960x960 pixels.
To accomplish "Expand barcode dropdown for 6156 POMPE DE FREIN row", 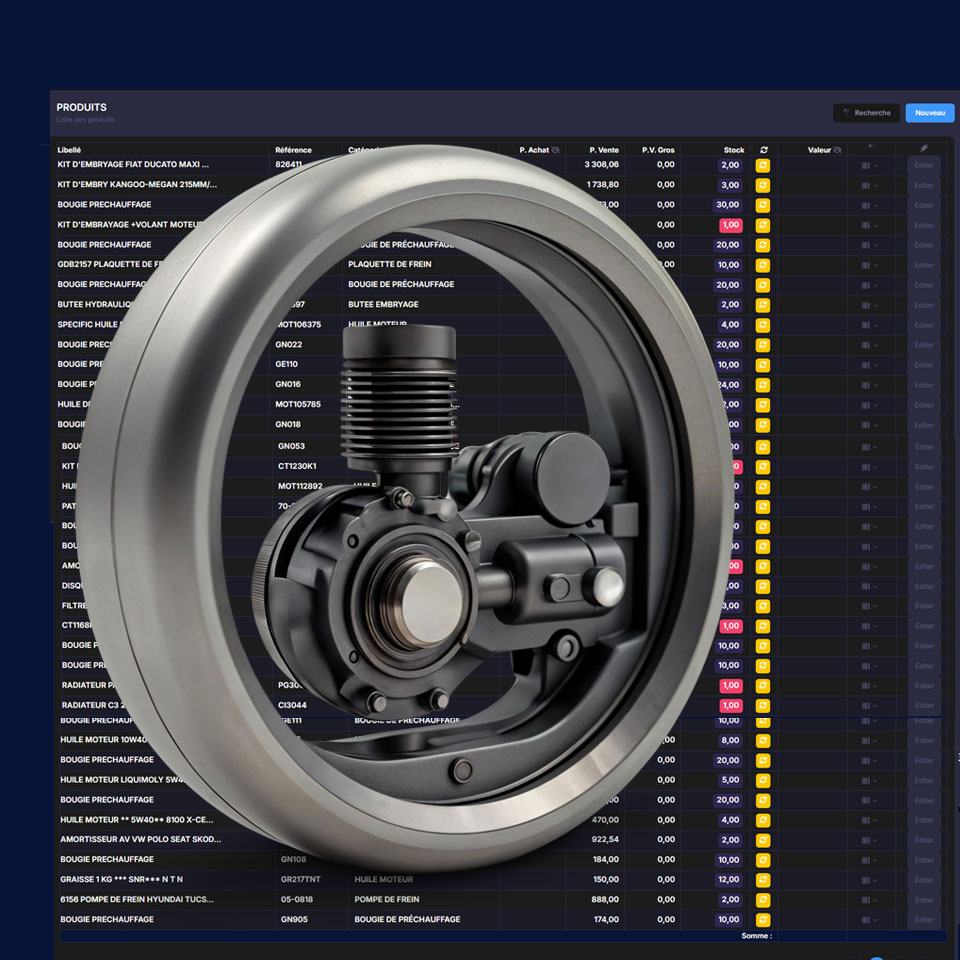I will point(869,899).
